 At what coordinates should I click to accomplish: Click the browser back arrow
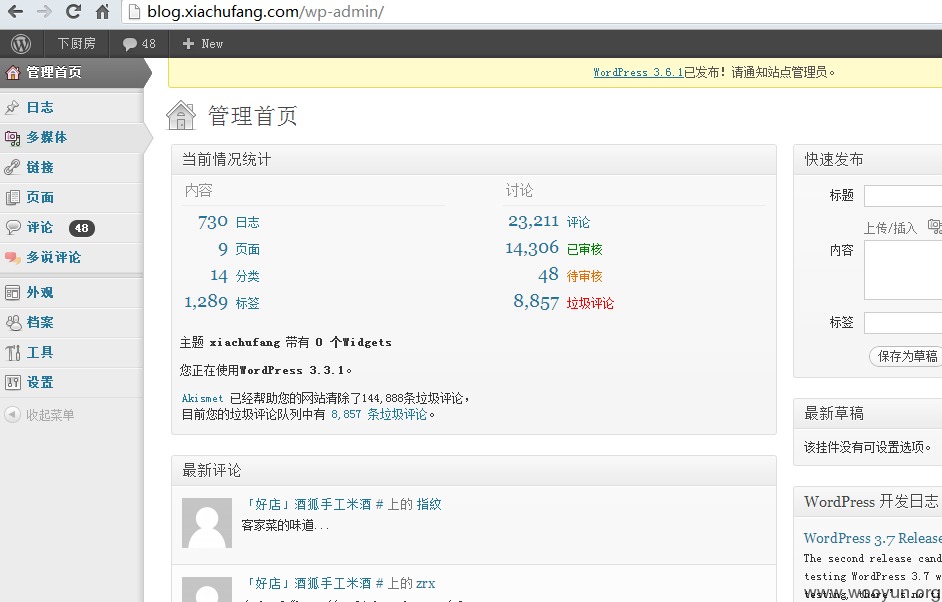[14, 11]
